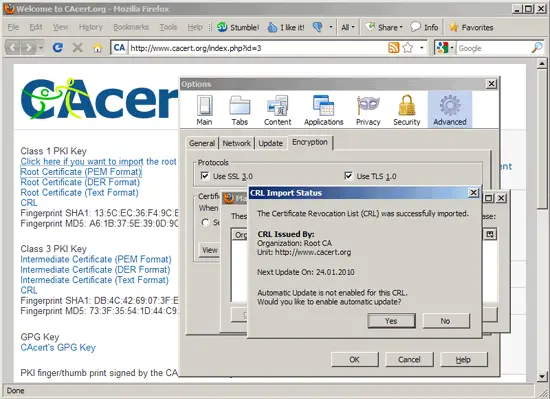Viewport: 550px width, 399px height.
Task: Click Cancel in the Options dialog
Action: (409, 359)
